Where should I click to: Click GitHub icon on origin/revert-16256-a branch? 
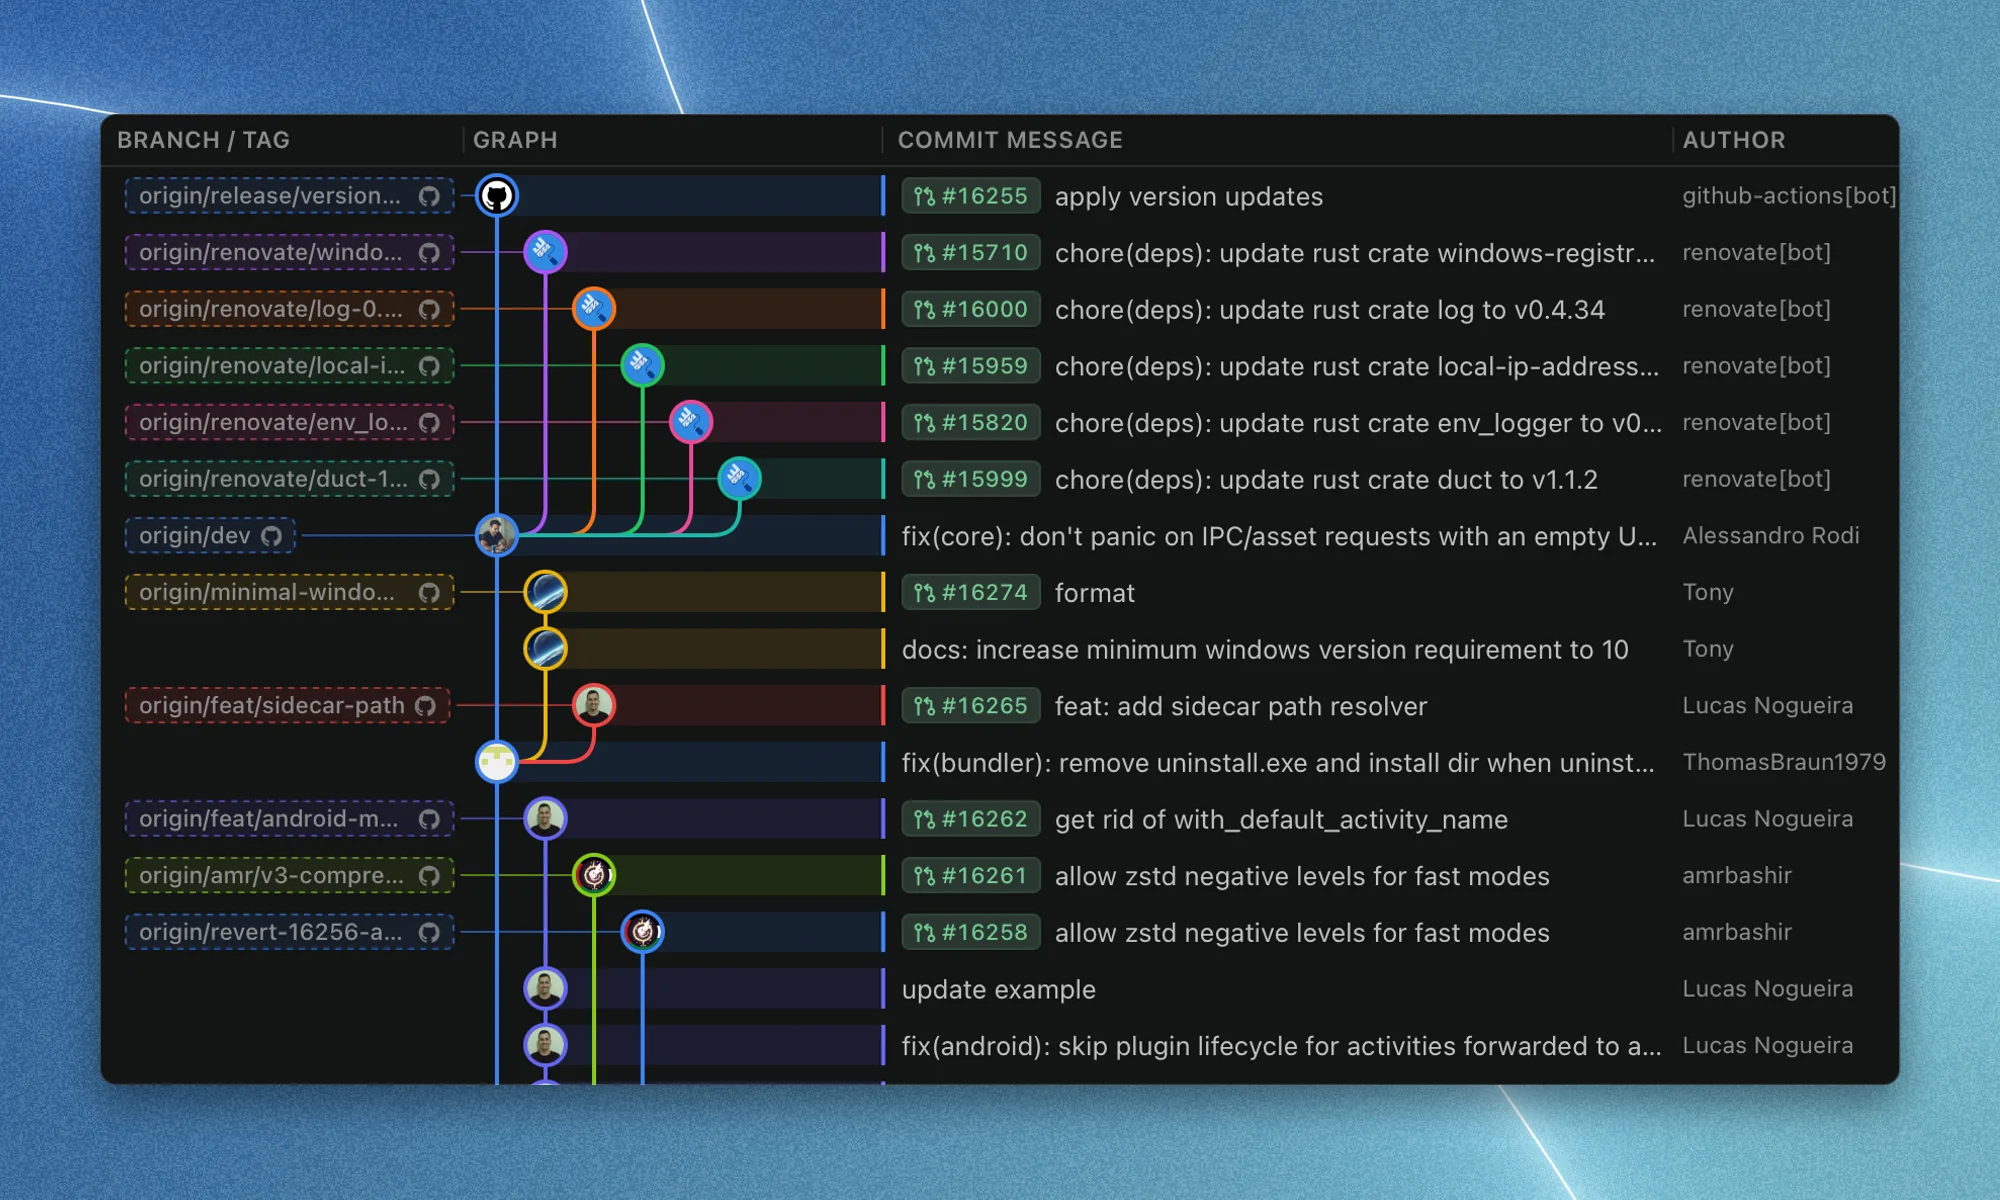click(429, 932)
